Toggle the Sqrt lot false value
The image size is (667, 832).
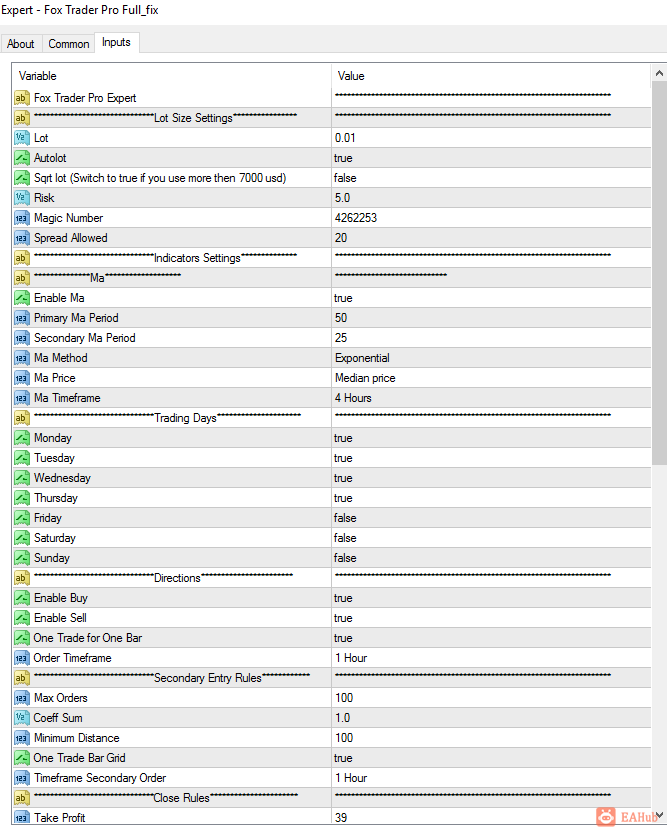(x=491, y=178)
